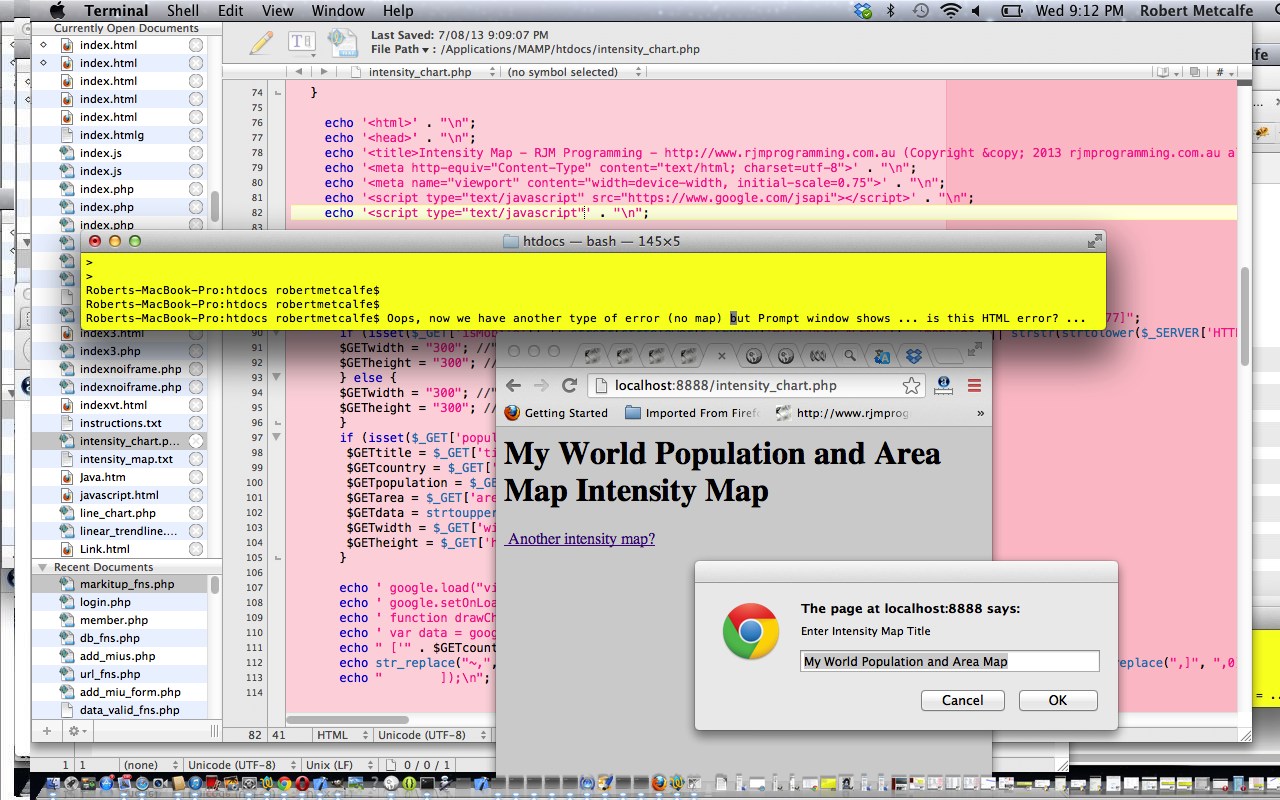Select line_chart.php in open documents

pyautogui.click(x=118, y=513)
